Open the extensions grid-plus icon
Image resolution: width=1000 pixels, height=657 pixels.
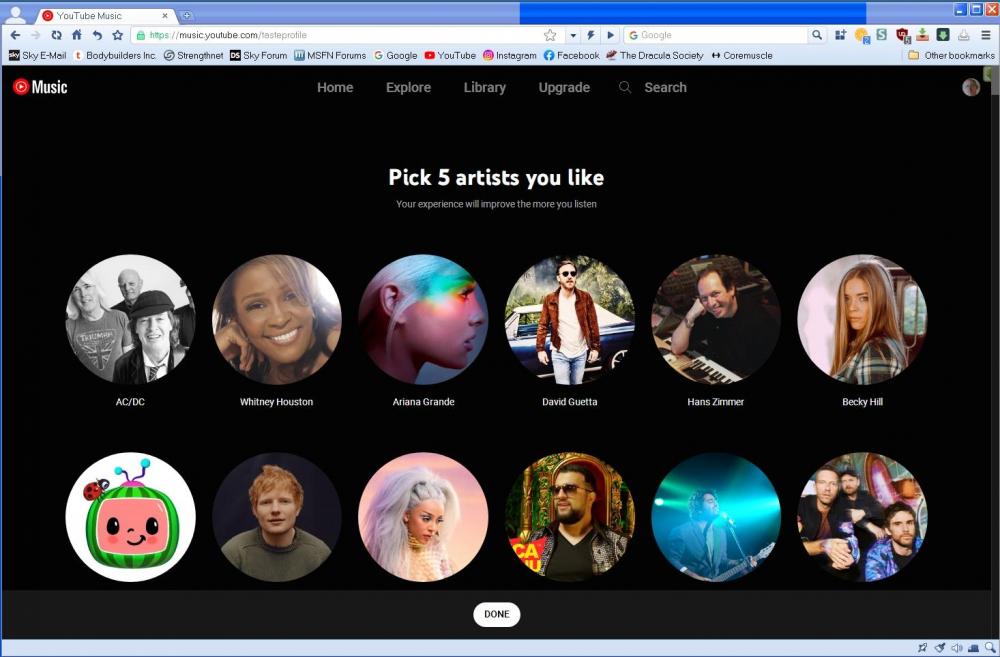(x=841, y=35)
